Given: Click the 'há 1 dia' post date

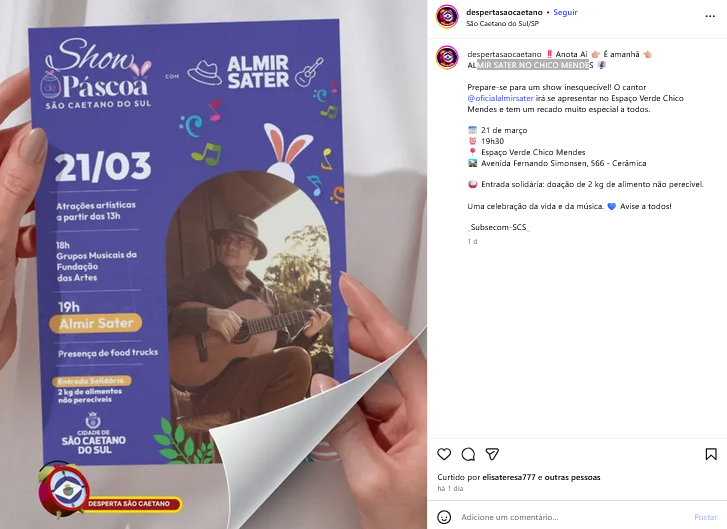Looking at the screenshot, I should click(x=450, y=489).
